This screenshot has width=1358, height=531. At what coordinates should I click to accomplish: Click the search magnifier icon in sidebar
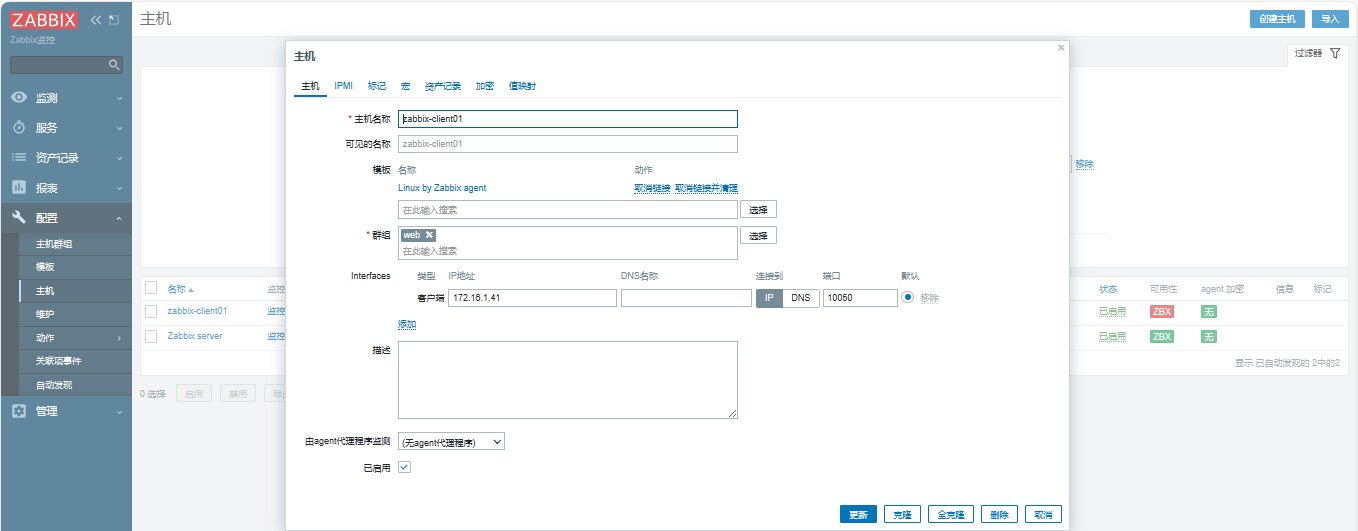(x=114, y=65)
